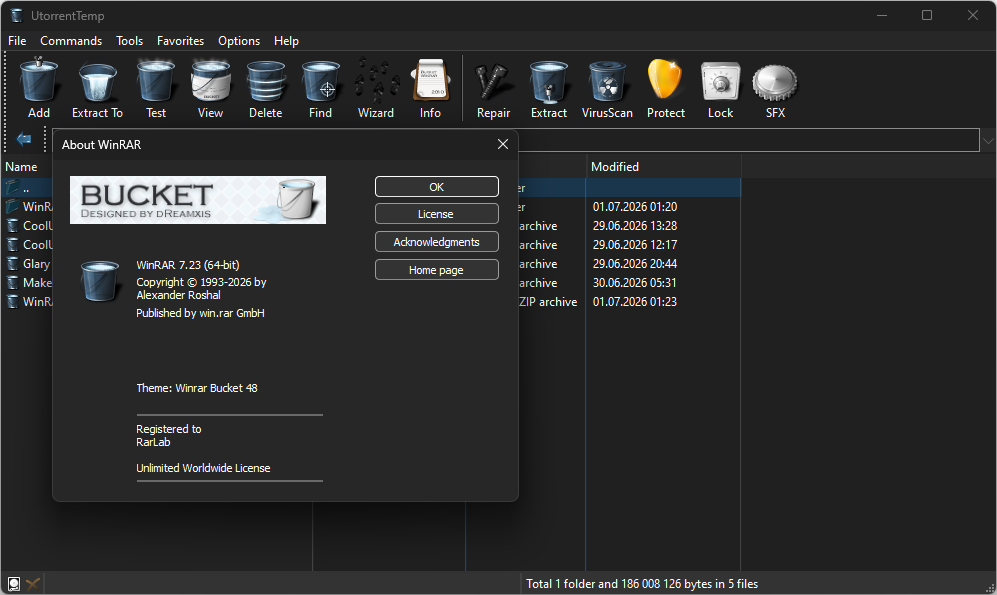Click the Registered to RarLab text

pyautogui.click(x=168, y=435)
